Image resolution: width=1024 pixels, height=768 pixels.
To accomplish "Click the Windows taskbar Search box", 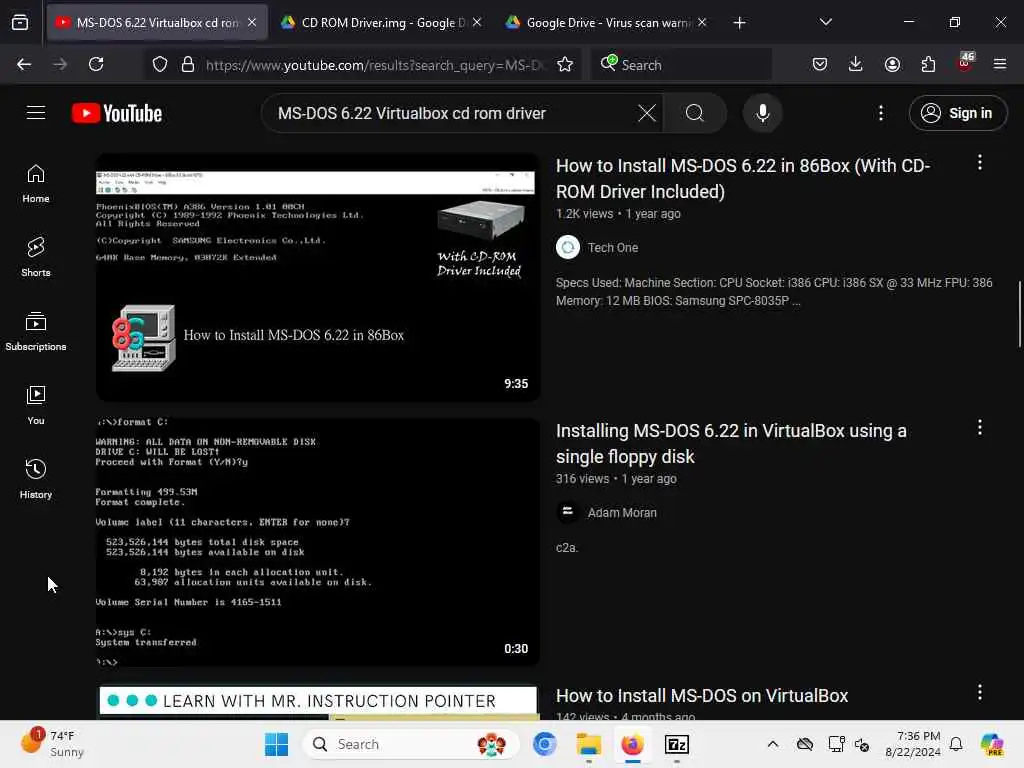I will point(411,744).
